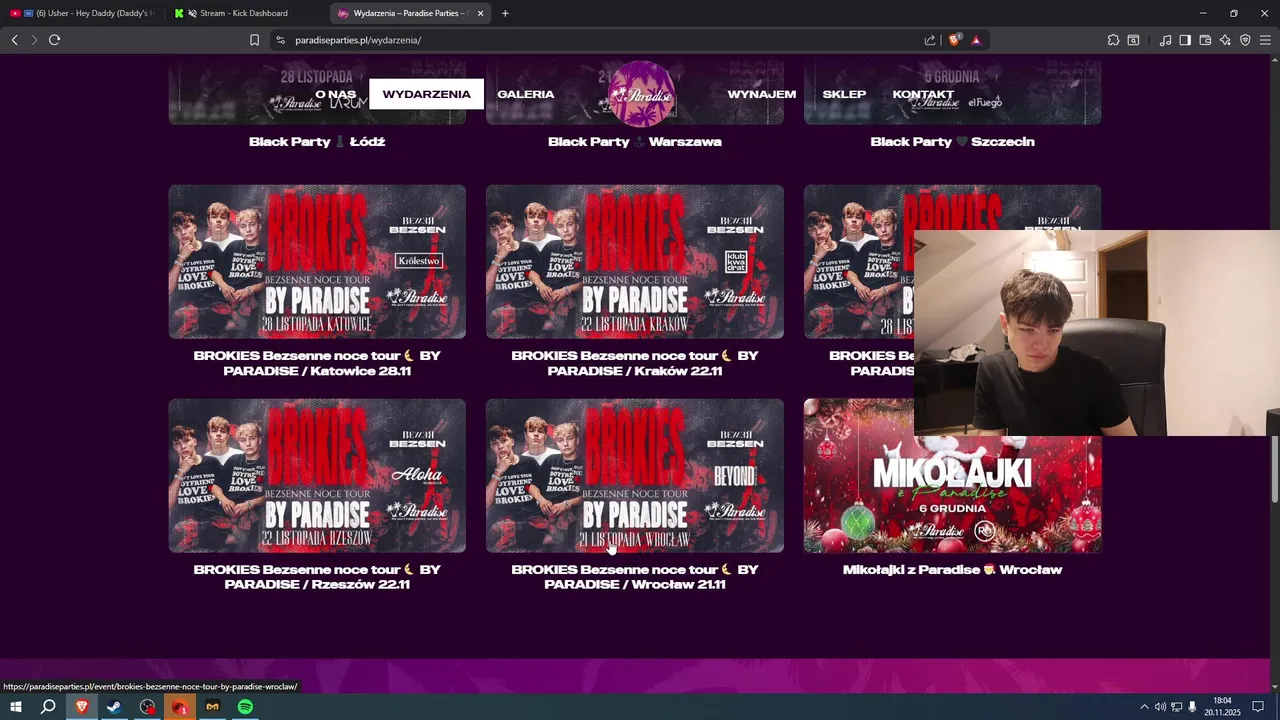Open WYDARZENIA menu item
This screenshot has width=1280, height=720.
click(426, 94)
